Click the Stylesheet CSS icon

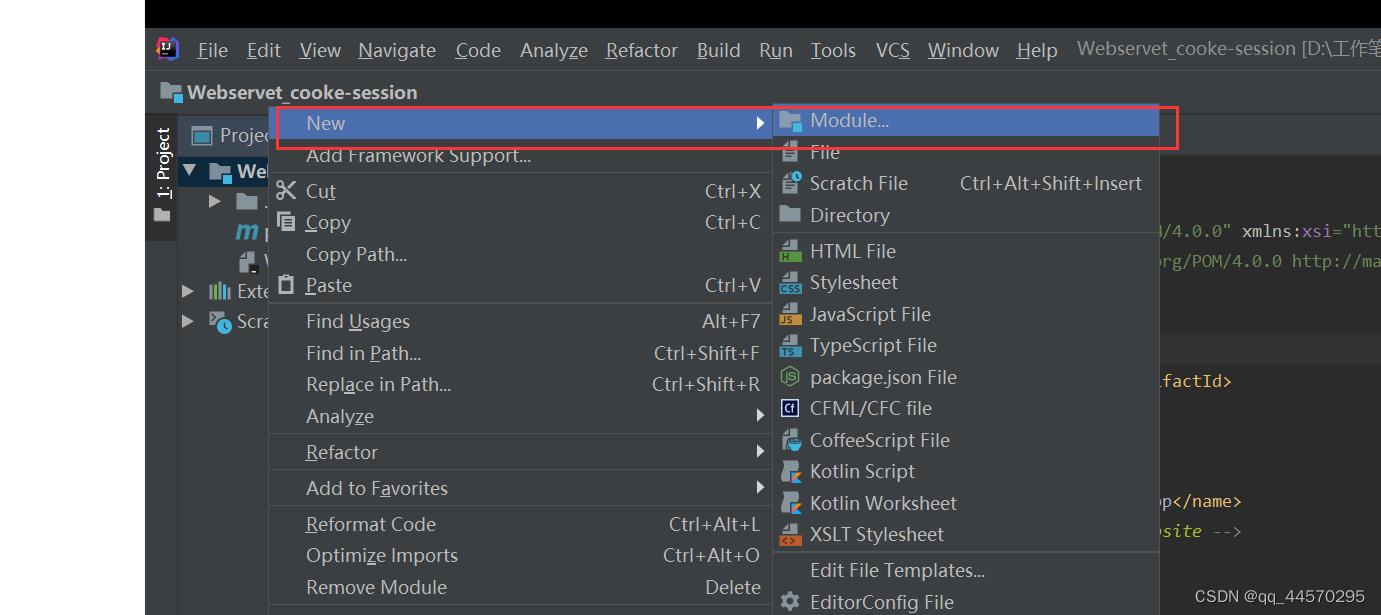coord(791,283)
